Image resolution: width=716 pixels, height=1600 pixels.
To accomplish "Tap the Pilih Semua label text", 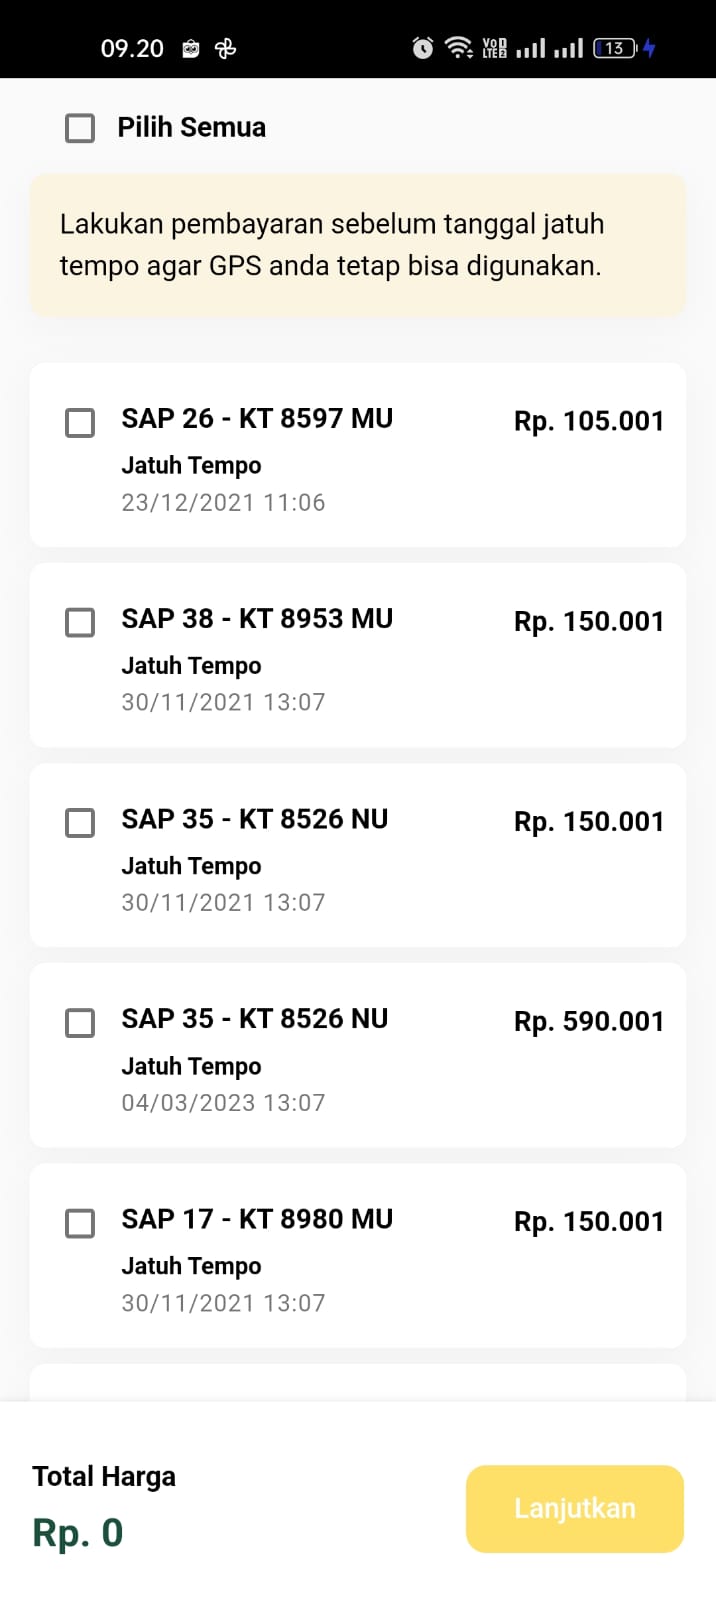I will click(x=191, y=128).
